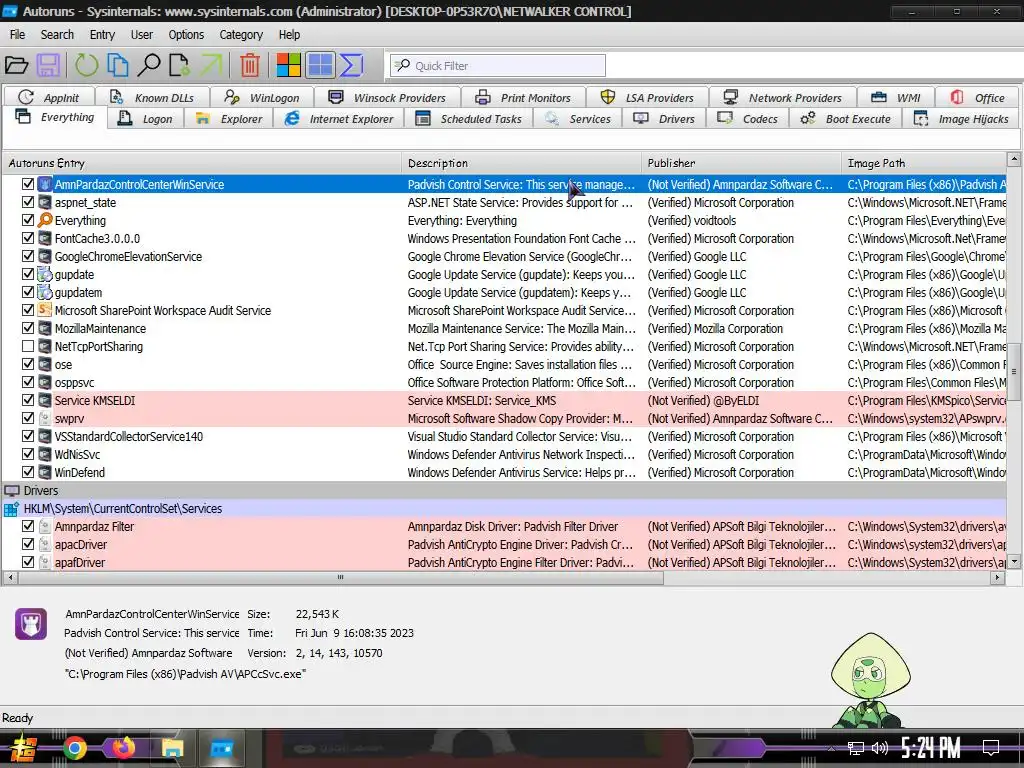The height and width of the screenshot is (768, 1024).
Task: Select the Drivers group header row
Action: pos(504,490)
